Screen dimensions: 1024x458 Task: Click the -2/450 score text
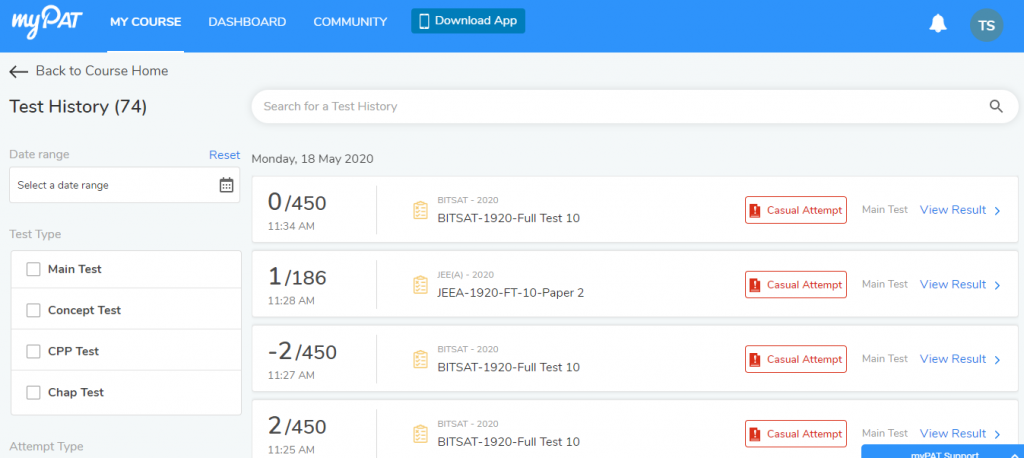click(302, 352)
